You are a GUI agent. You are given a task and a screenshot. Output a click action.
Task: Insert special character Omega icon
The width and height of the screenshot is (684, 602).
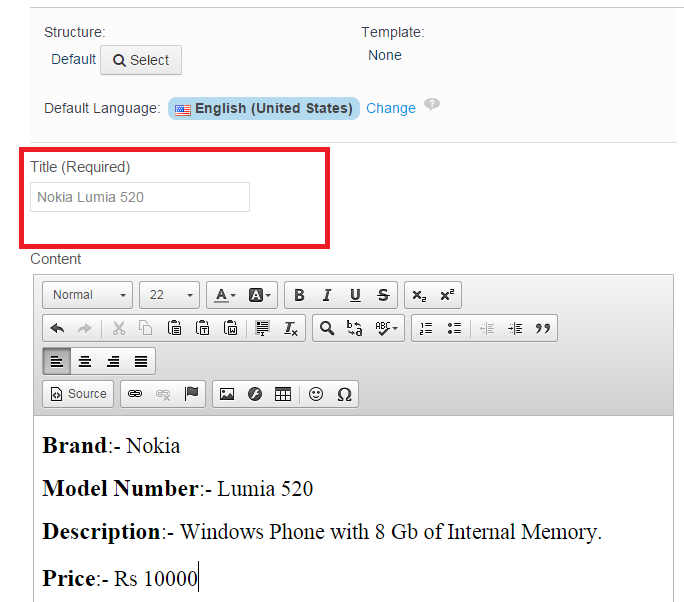(344, 394)
